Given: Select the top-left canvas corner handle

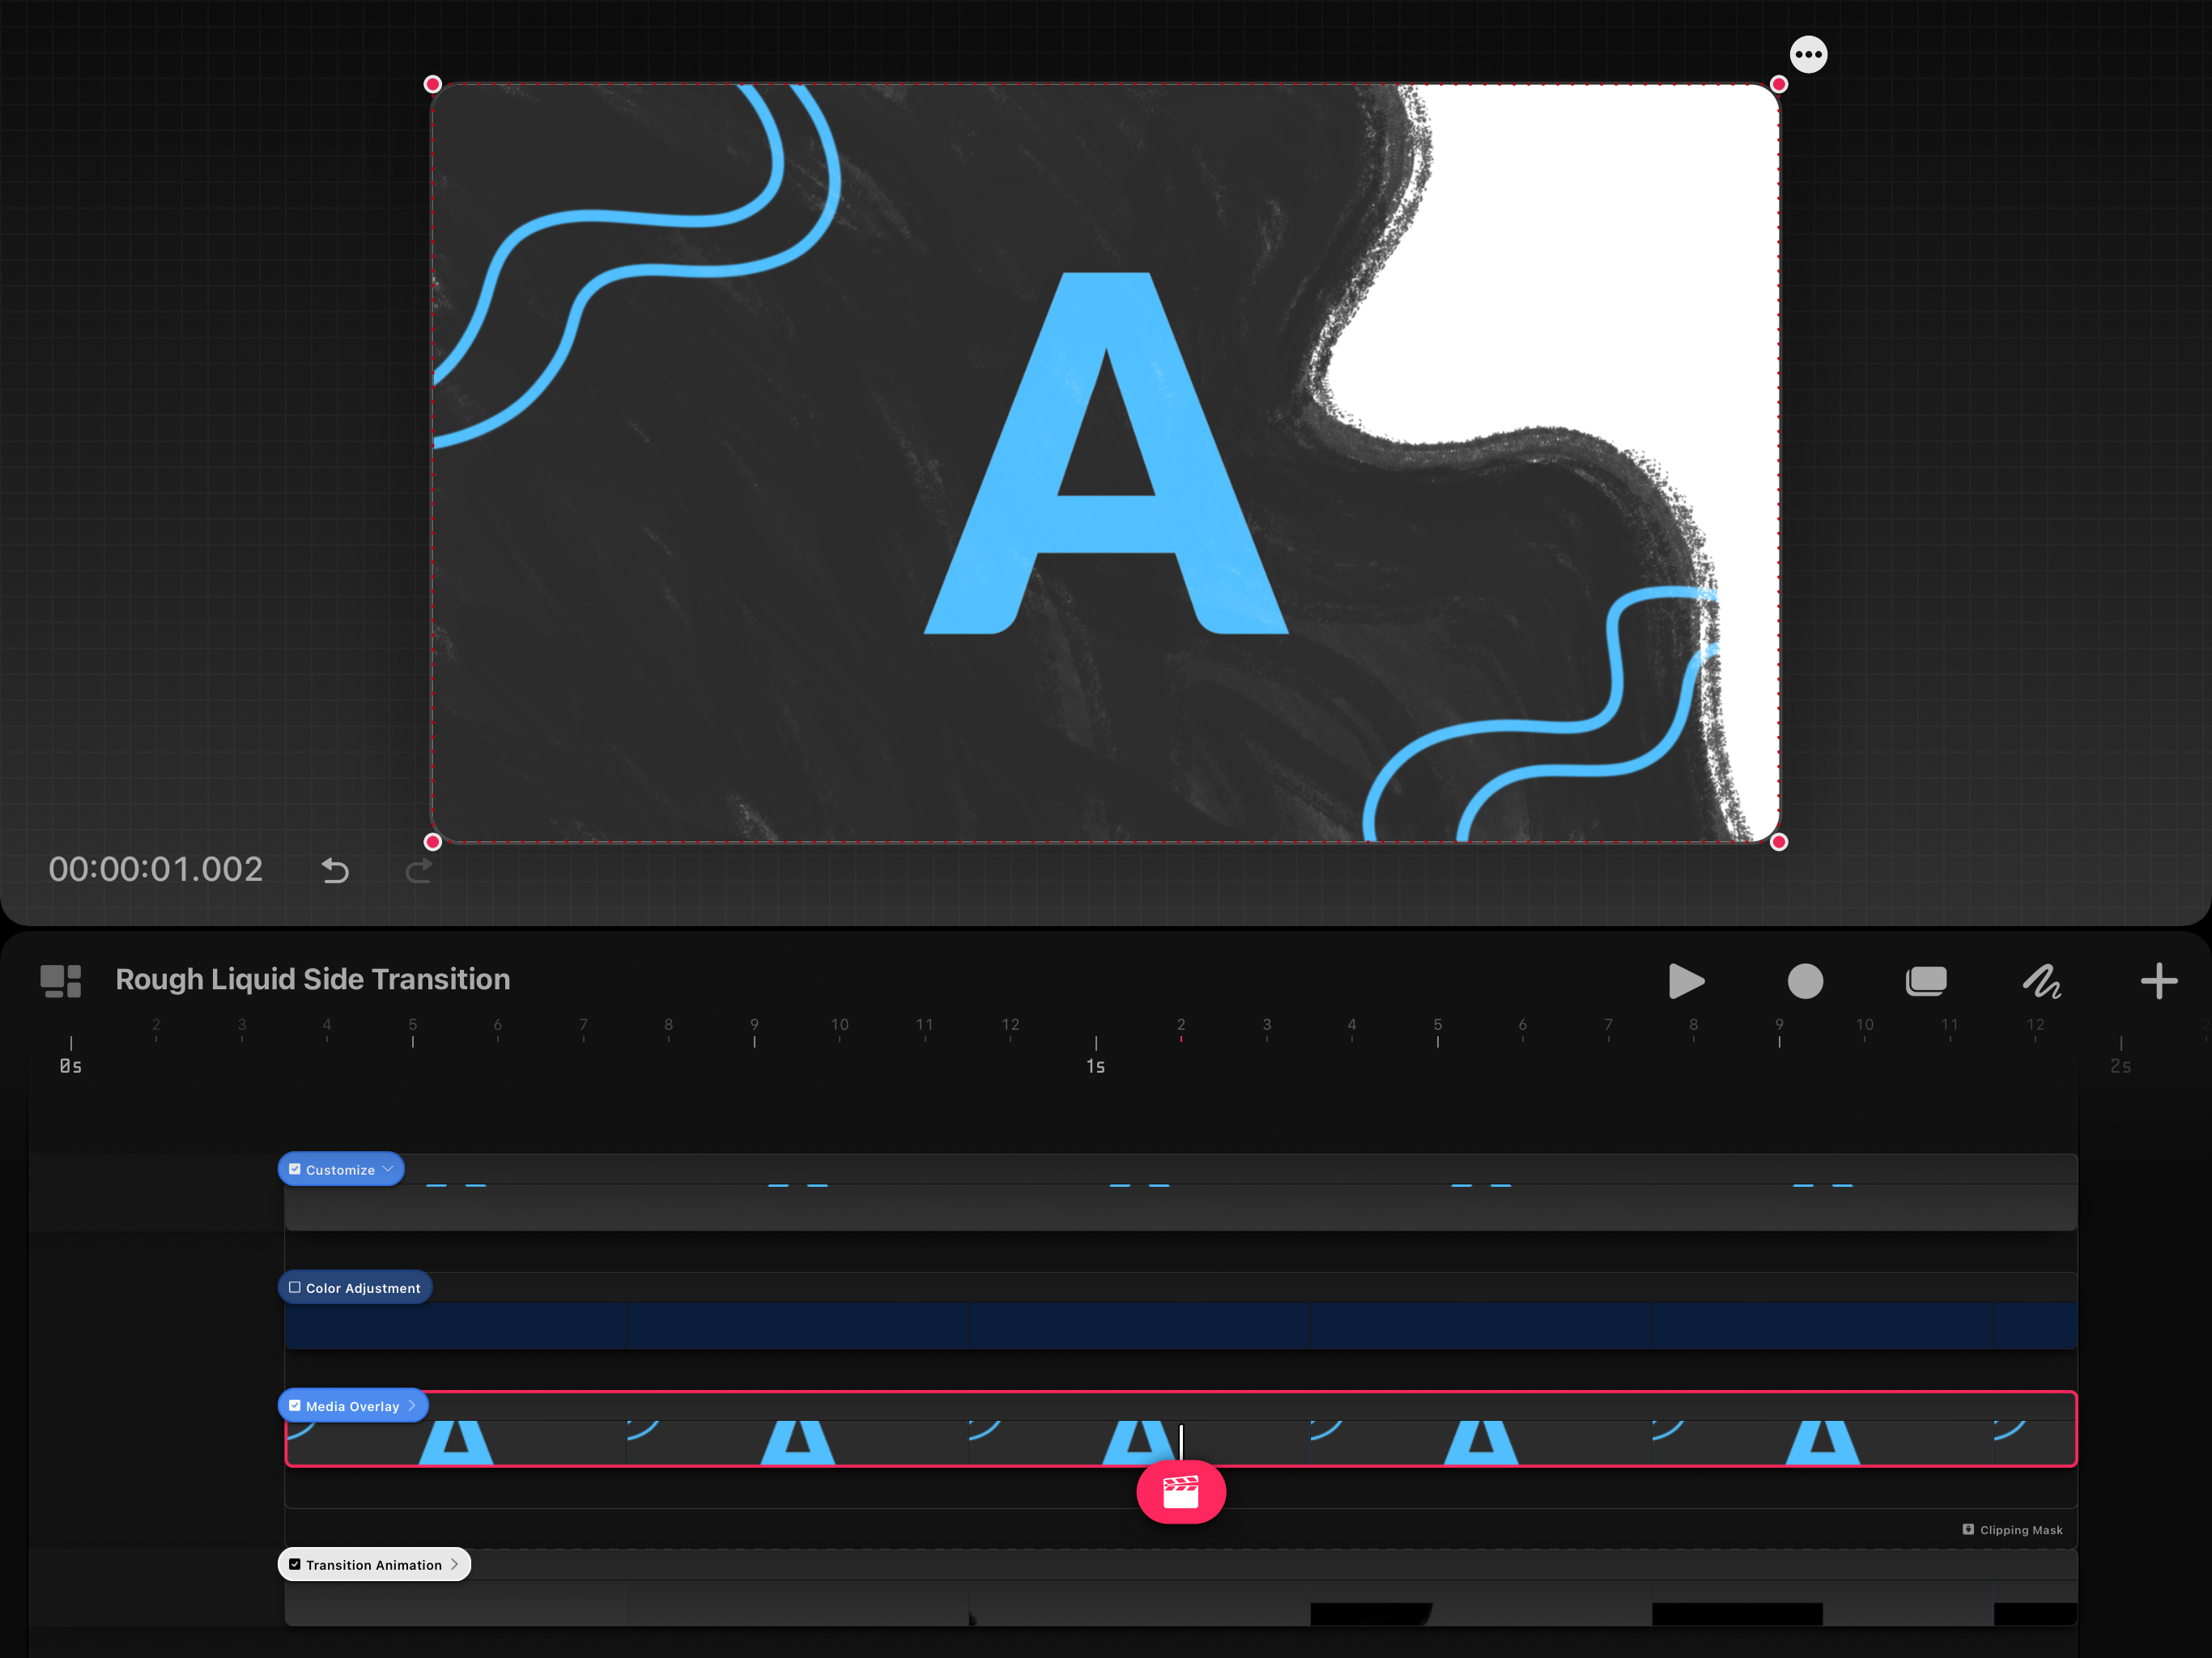Looking at the screenshot, I should [x=433, y=84].
